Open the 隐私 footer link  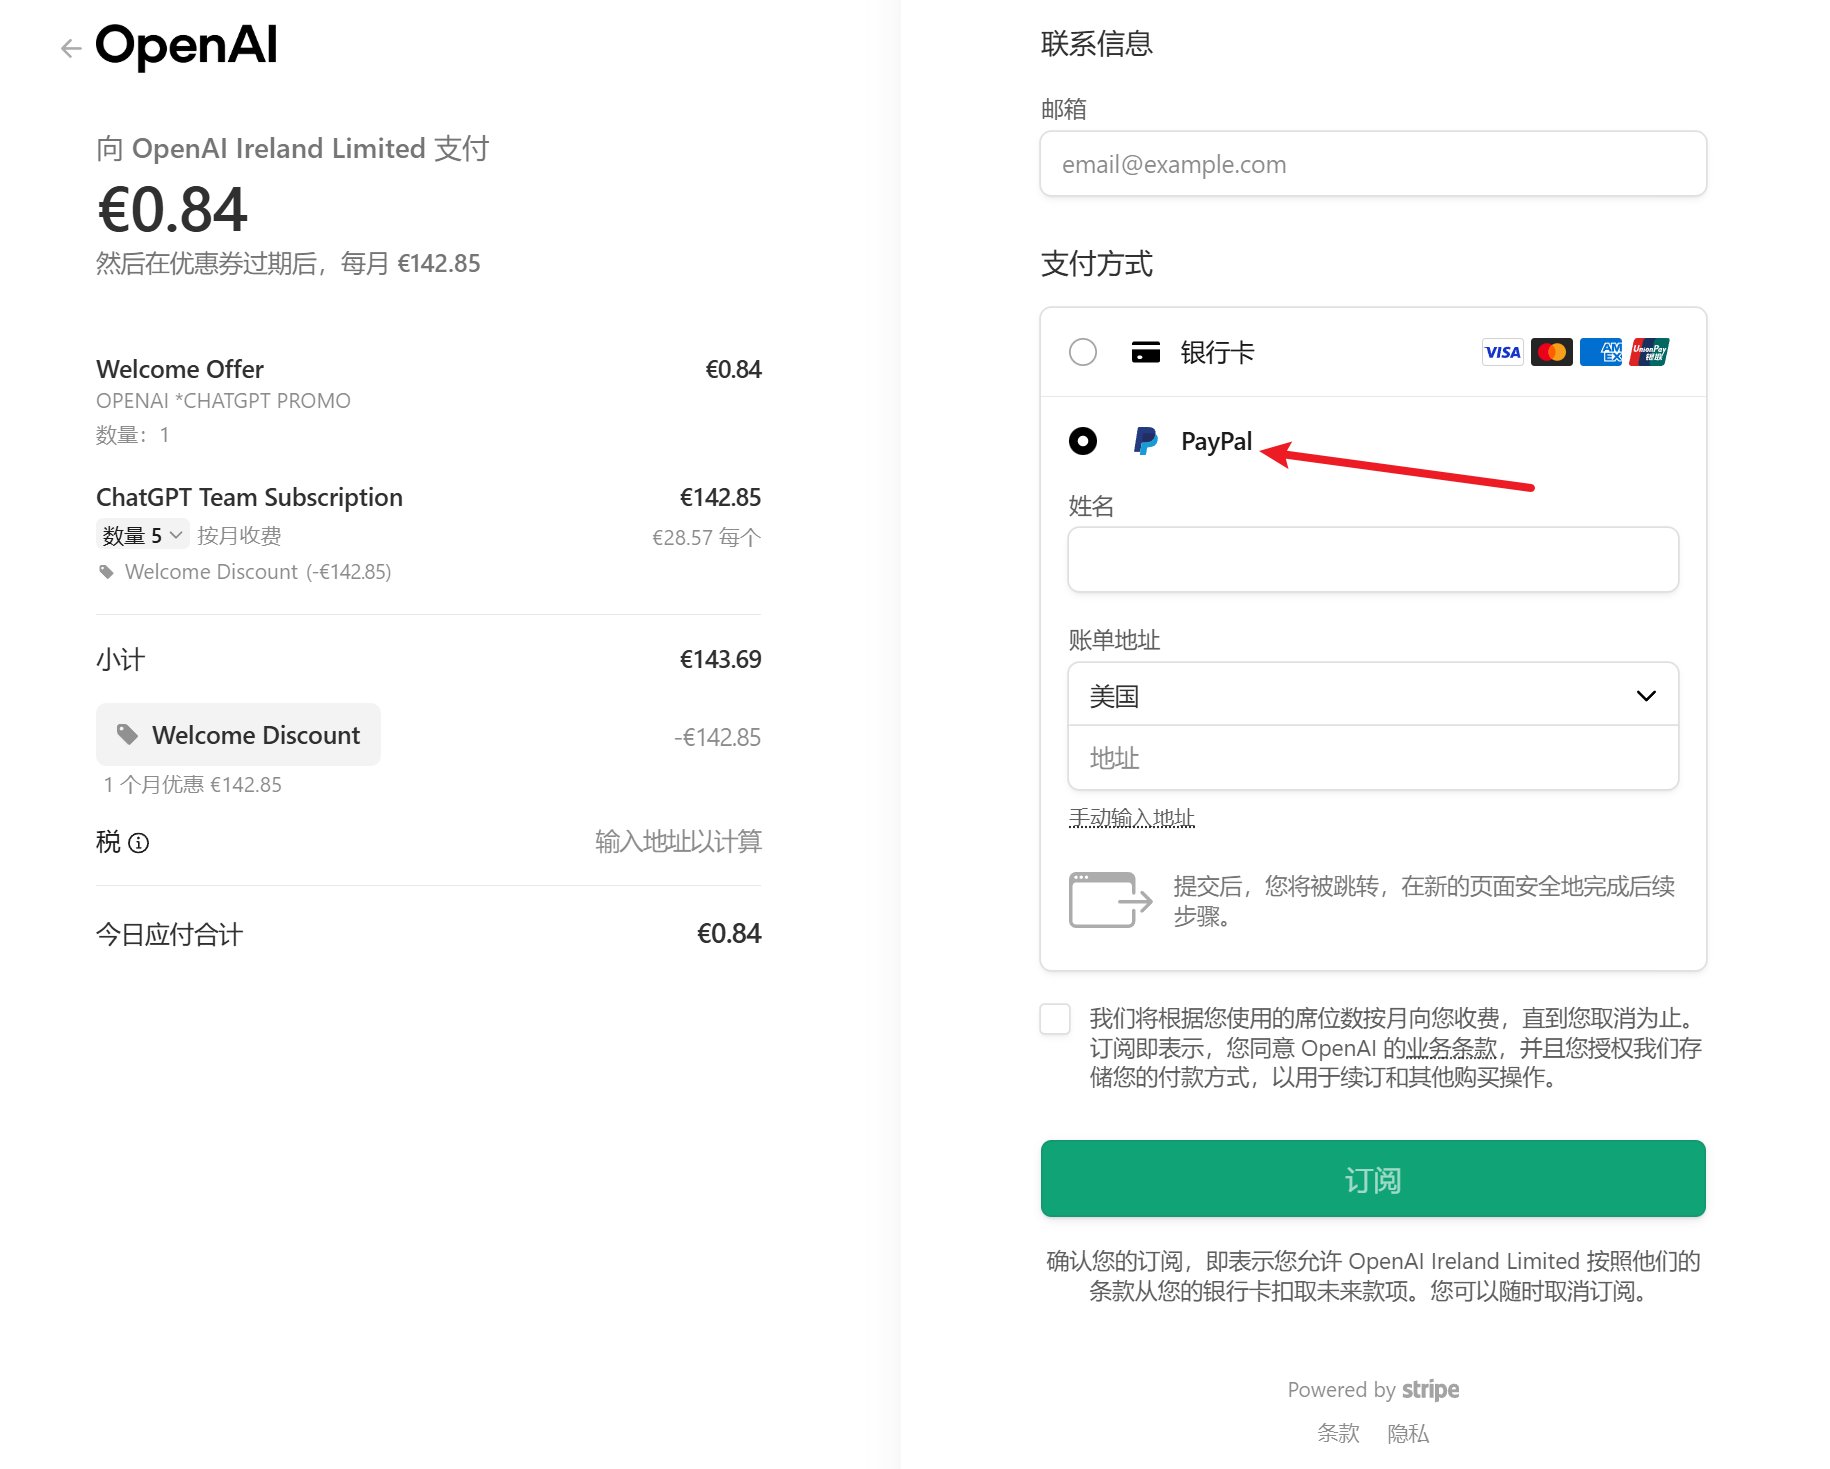click(1408, 1434)
